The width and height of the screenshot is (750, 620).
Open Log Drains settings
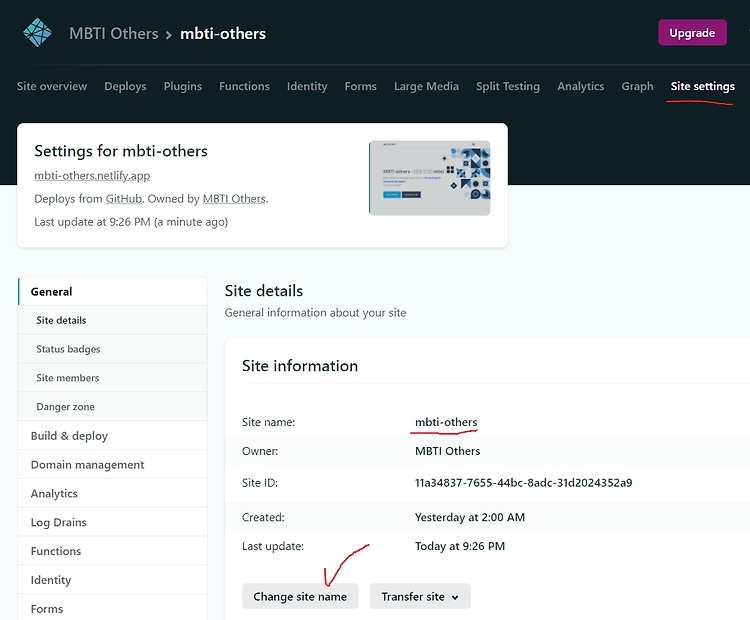click(x=113, y=522)
